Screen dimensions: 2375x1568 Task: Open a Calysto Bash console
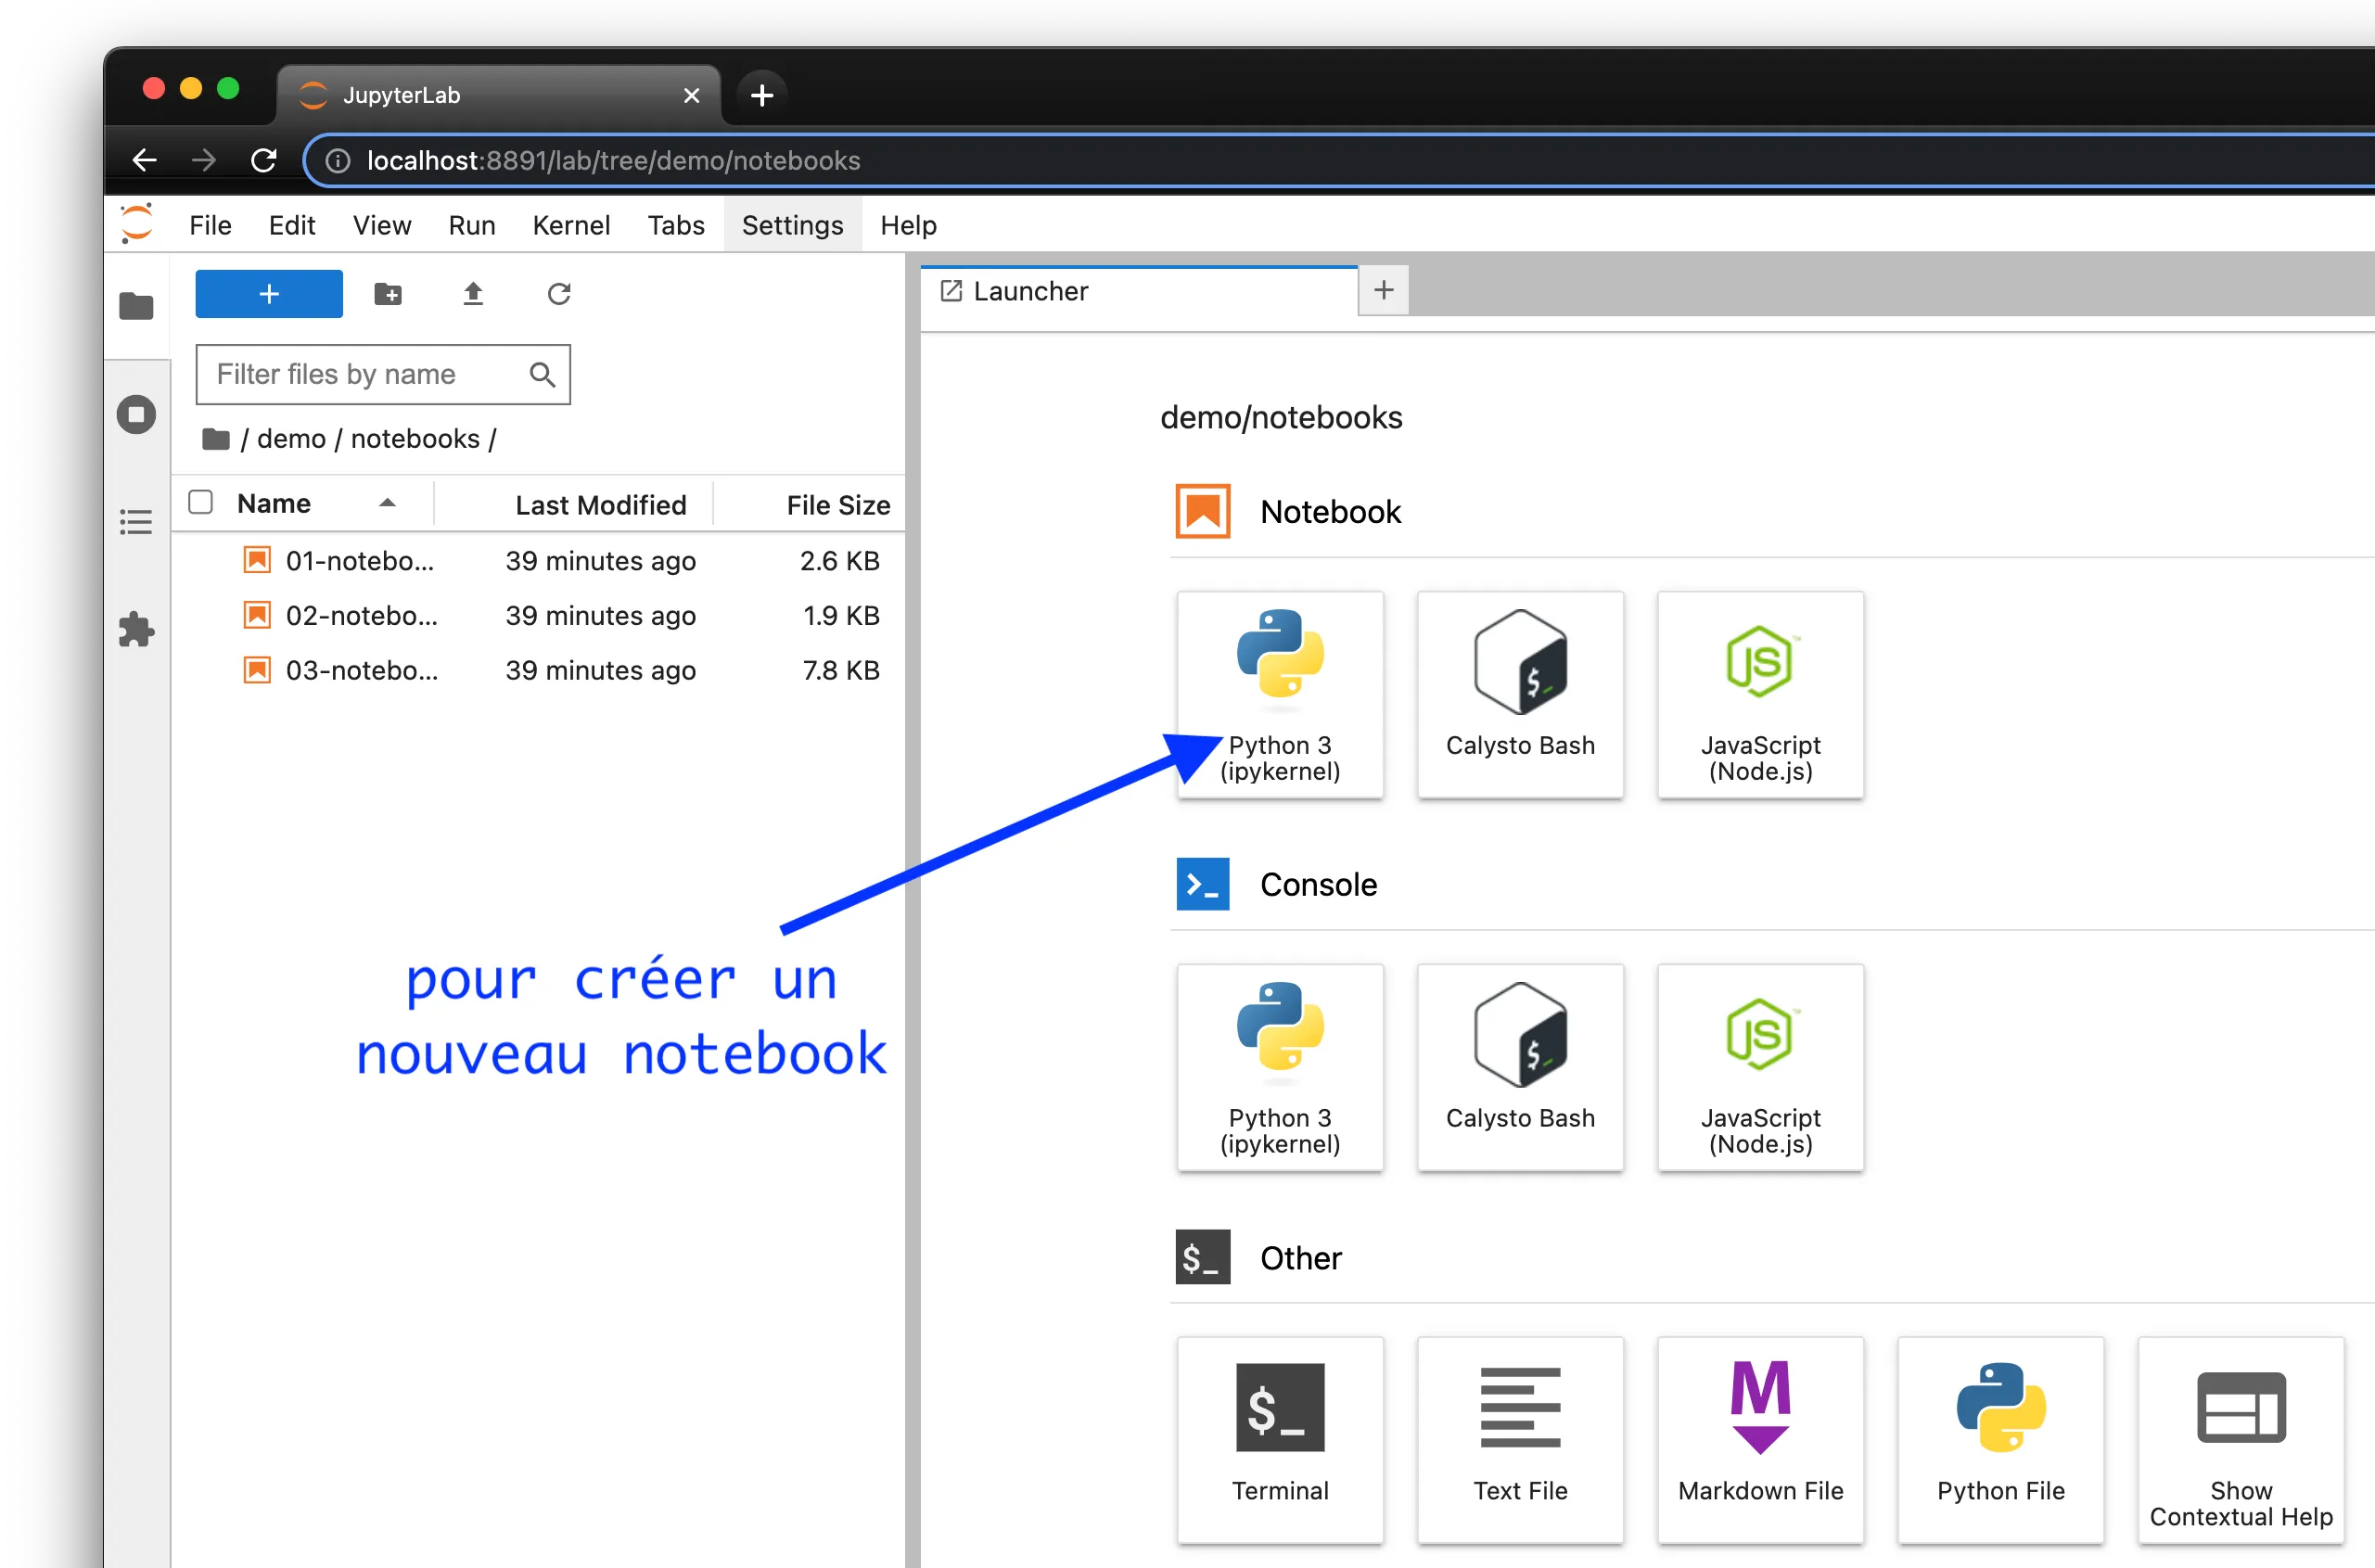coord(1519,1067)
